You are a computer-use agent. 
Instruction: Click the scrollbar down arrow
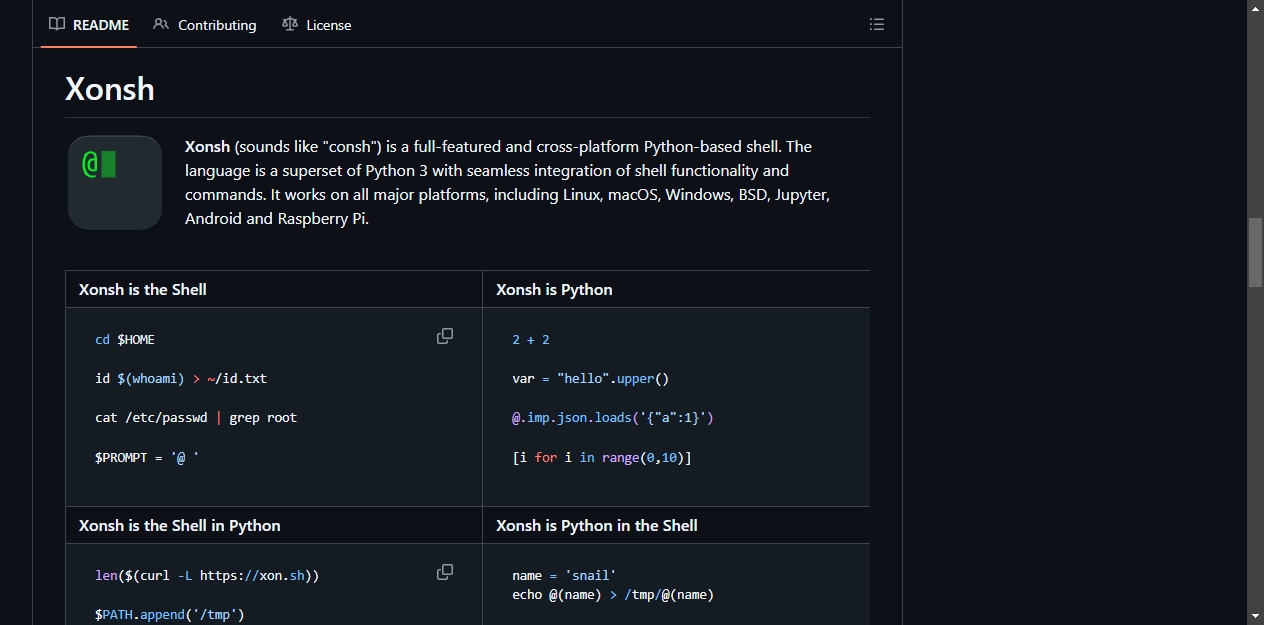[1255, 616]
